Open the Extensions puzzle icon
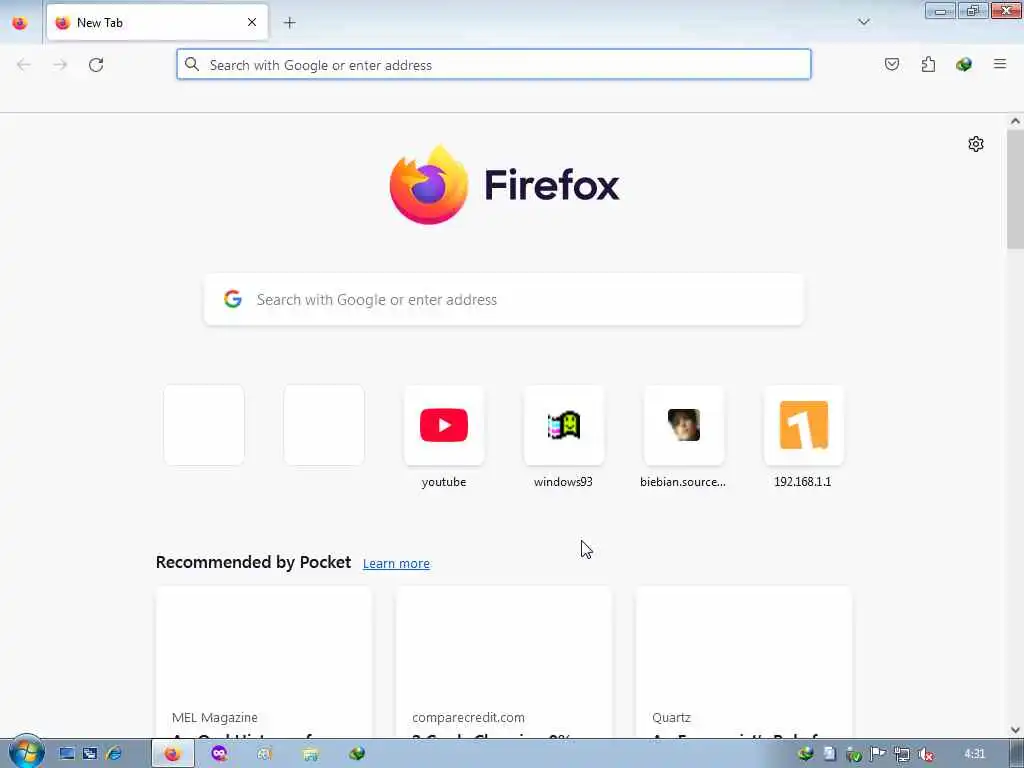 [928, 64]
